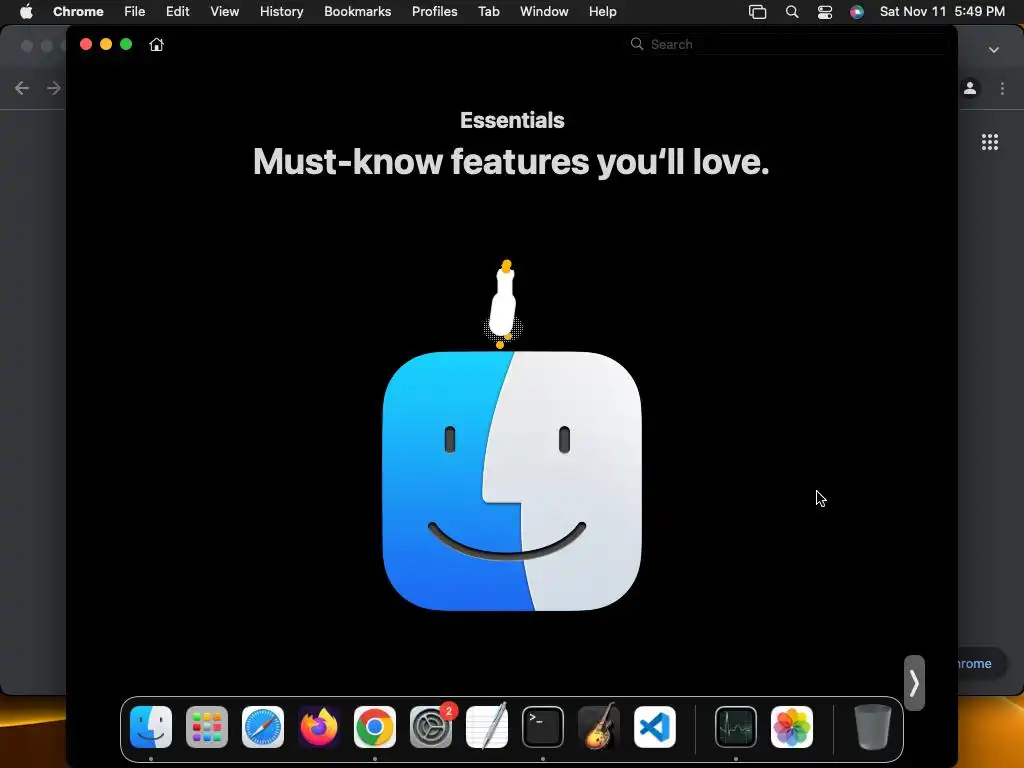The image size is (1024, 768).
Task: Zoom the Tips window with green button
Action: click(x=126, y=44)
